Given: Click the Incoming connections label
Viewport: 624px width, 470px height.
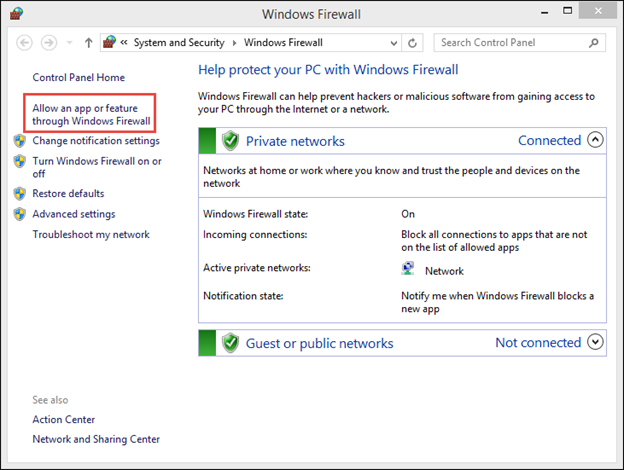Looking at the screenshot, I should [255, 235].
